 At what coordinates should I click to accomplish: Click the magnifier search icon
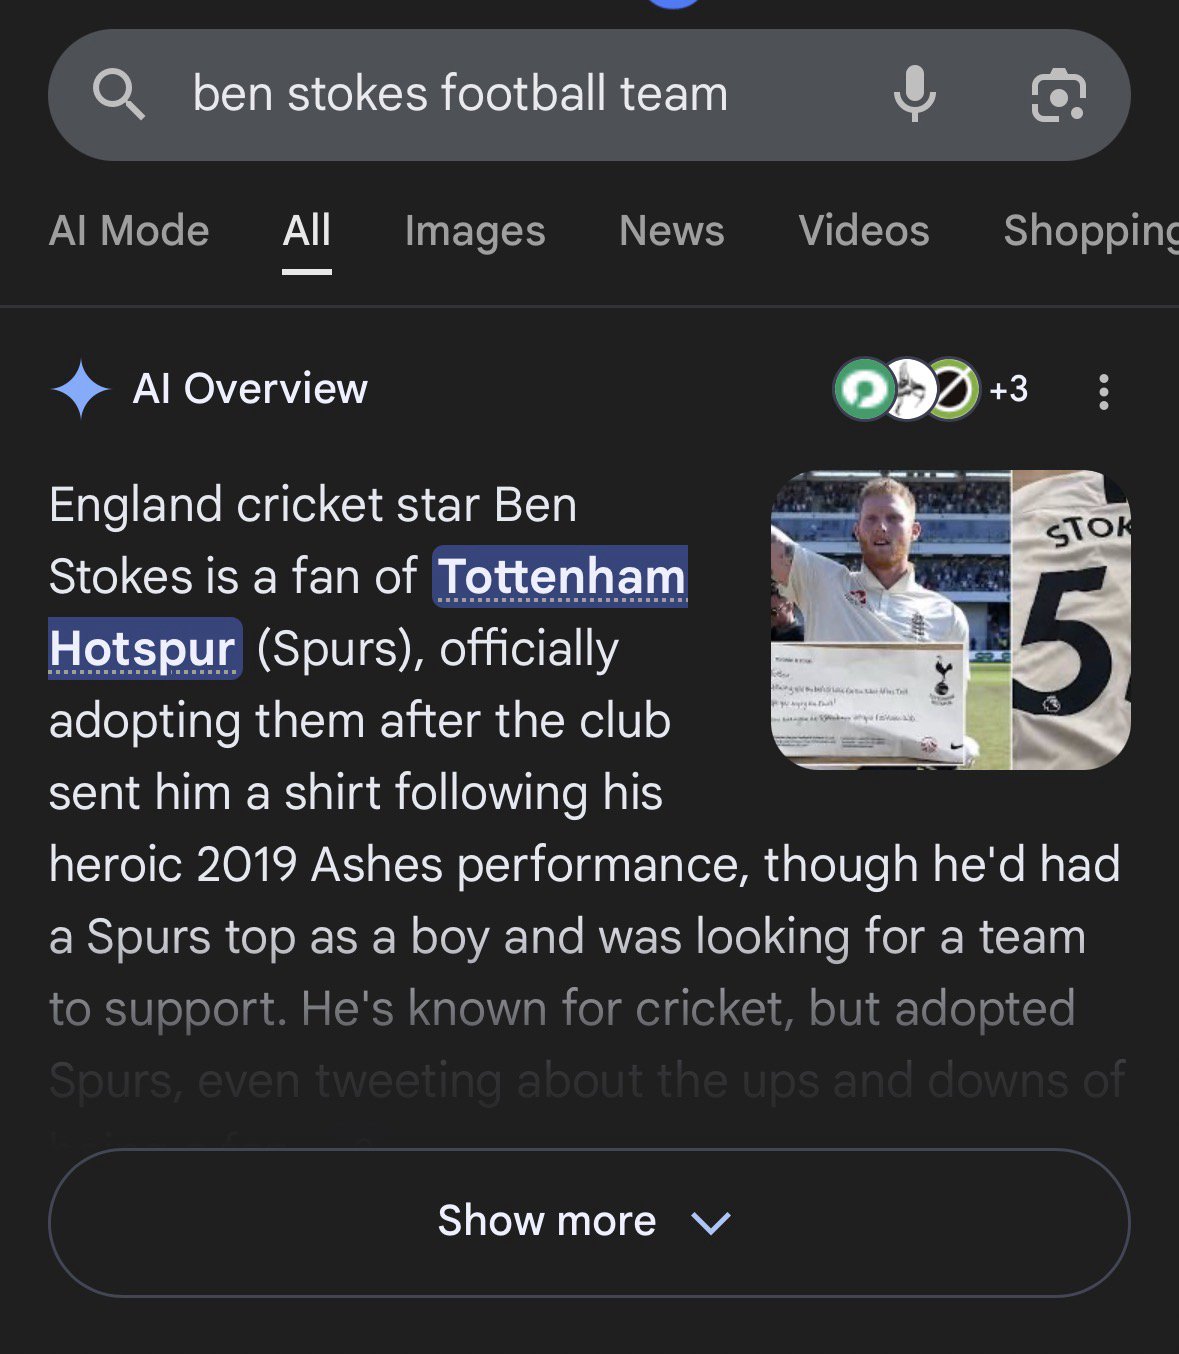[x=118, y=95]
